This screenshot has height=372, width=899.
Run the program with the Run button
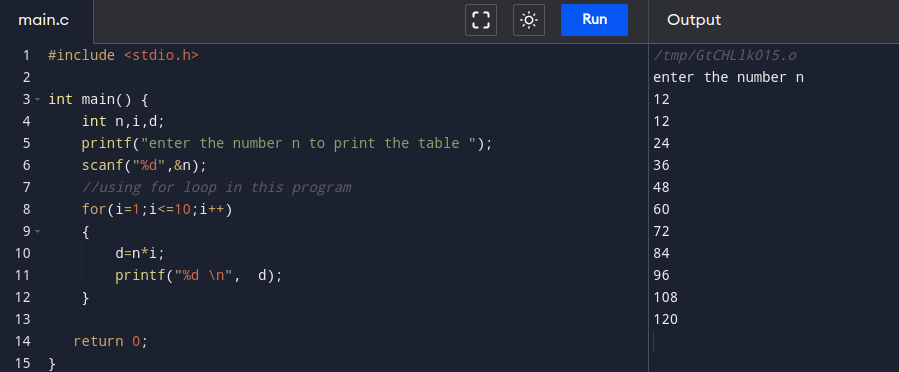click(x=594, y=20)
